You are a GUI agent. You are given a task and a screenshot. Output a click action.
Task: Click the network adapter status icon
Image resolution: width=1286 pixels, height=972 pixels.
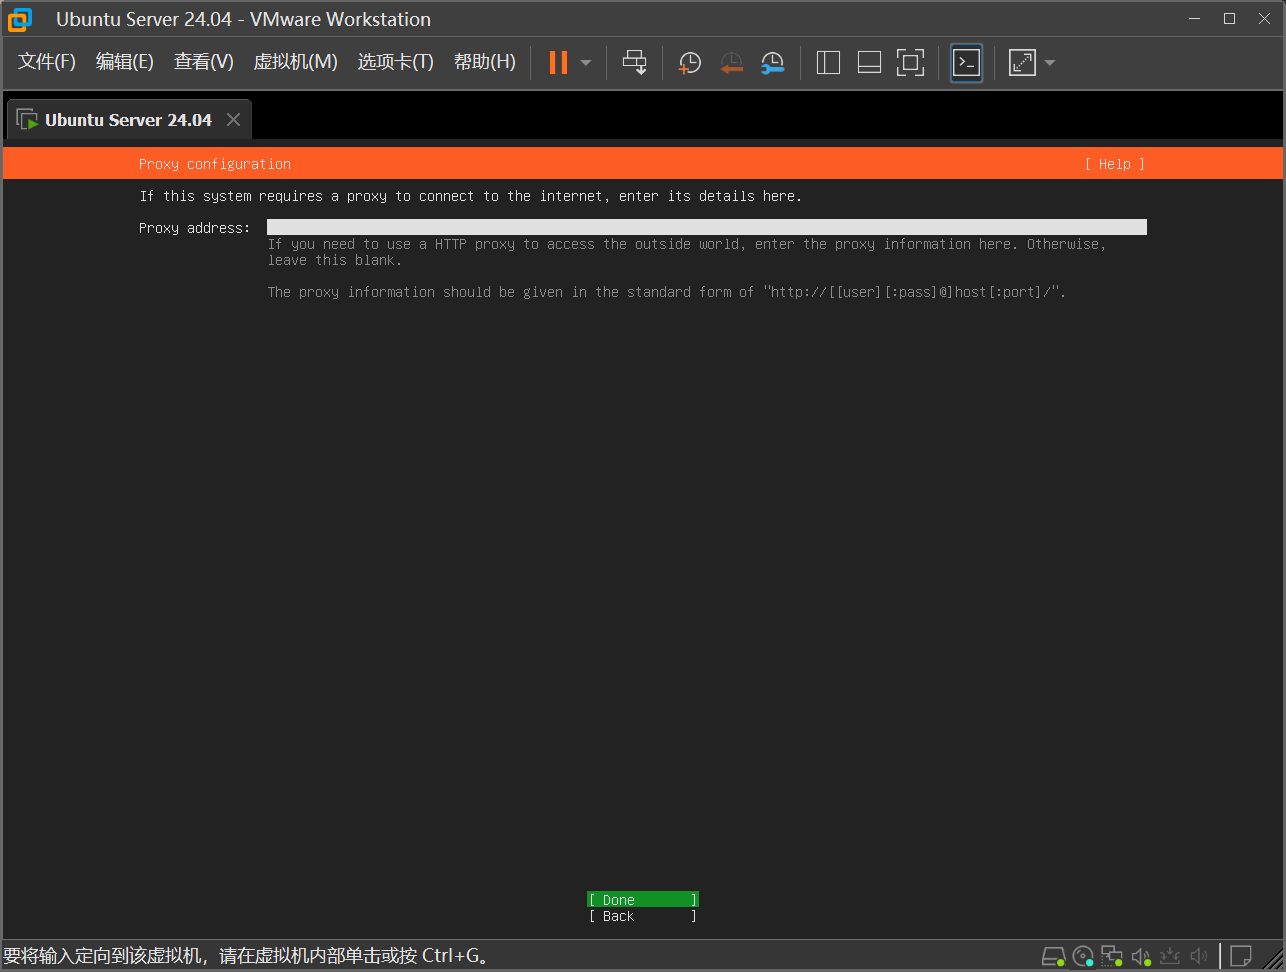point(1112,957)
